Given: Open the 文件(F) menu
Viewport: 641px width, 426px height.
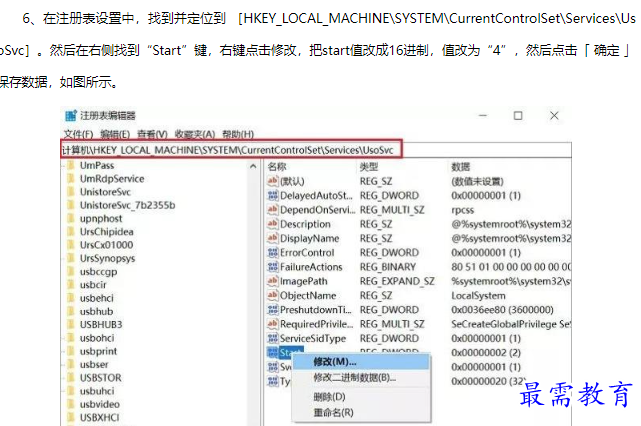Looking at the screenshot, I should tap(78, 134).
